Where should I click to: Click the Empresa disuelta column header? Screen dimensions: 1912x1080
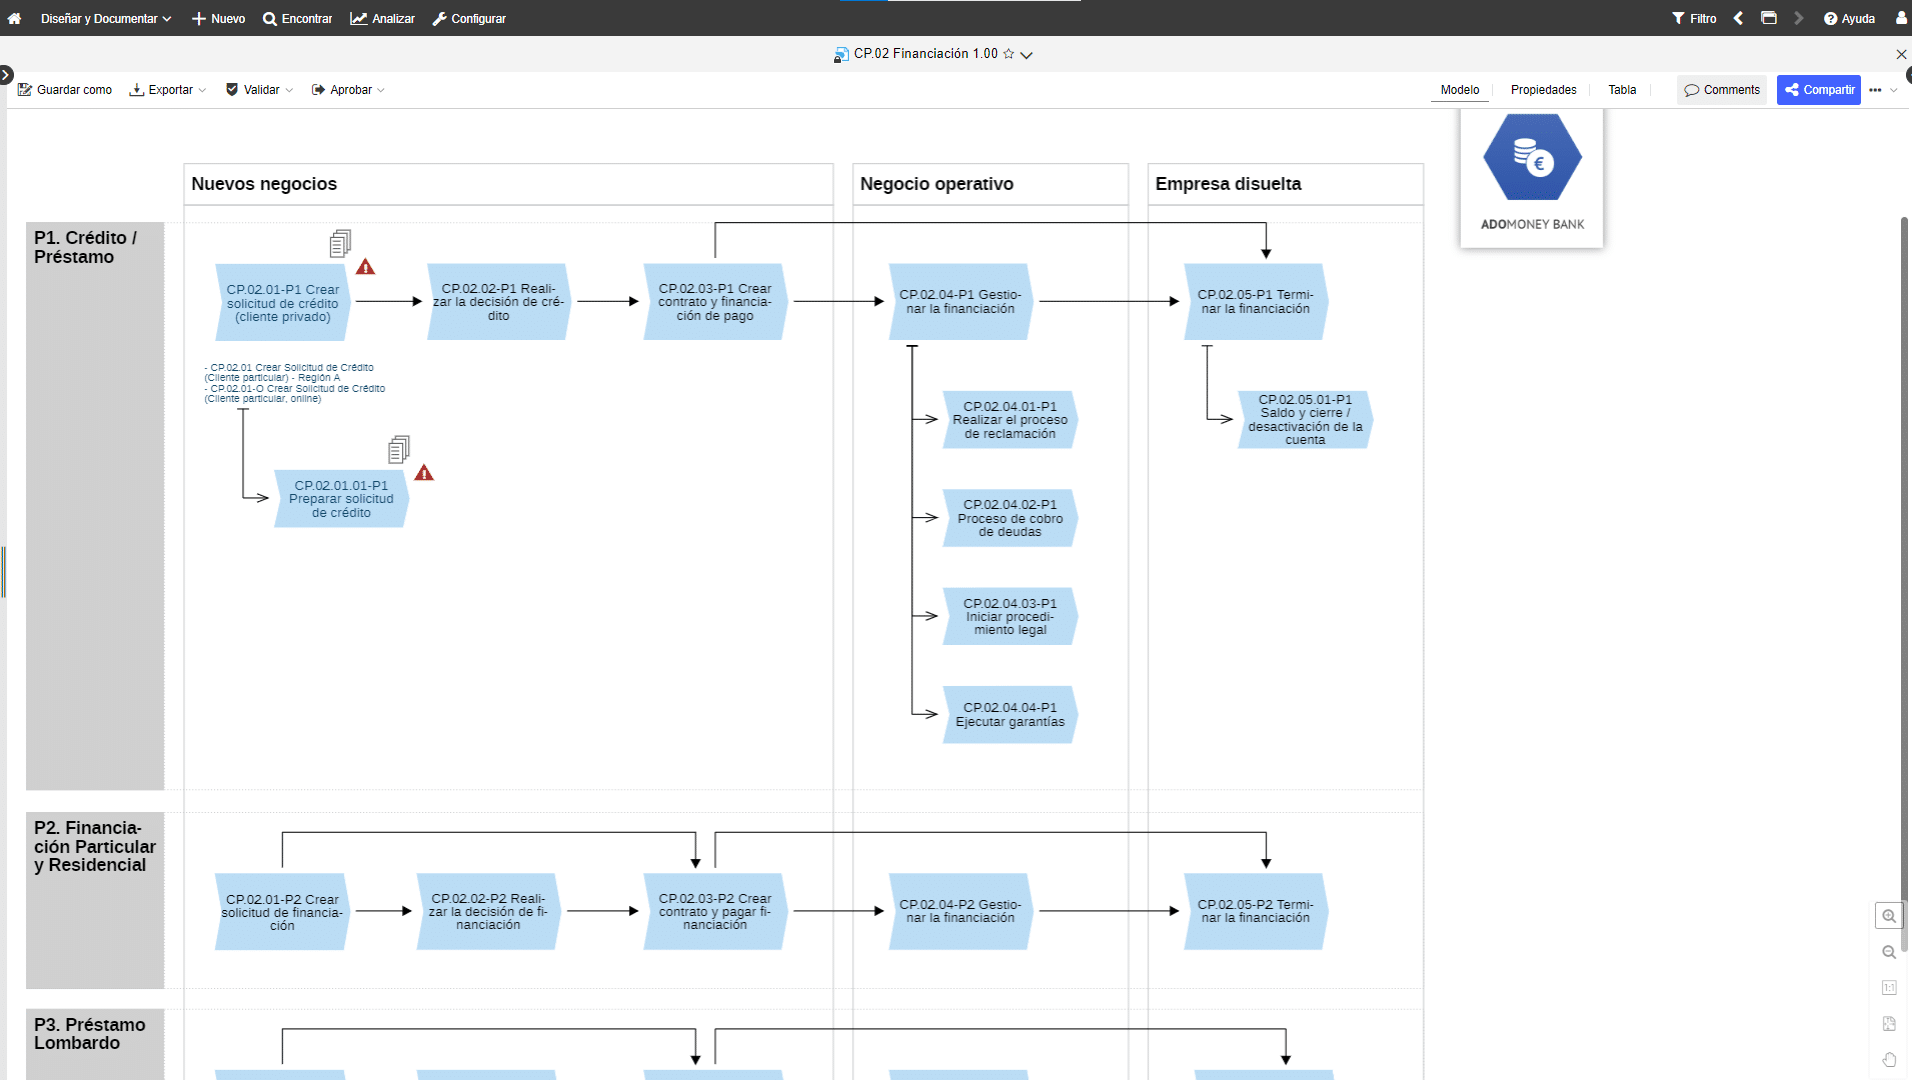[1285, 184]
